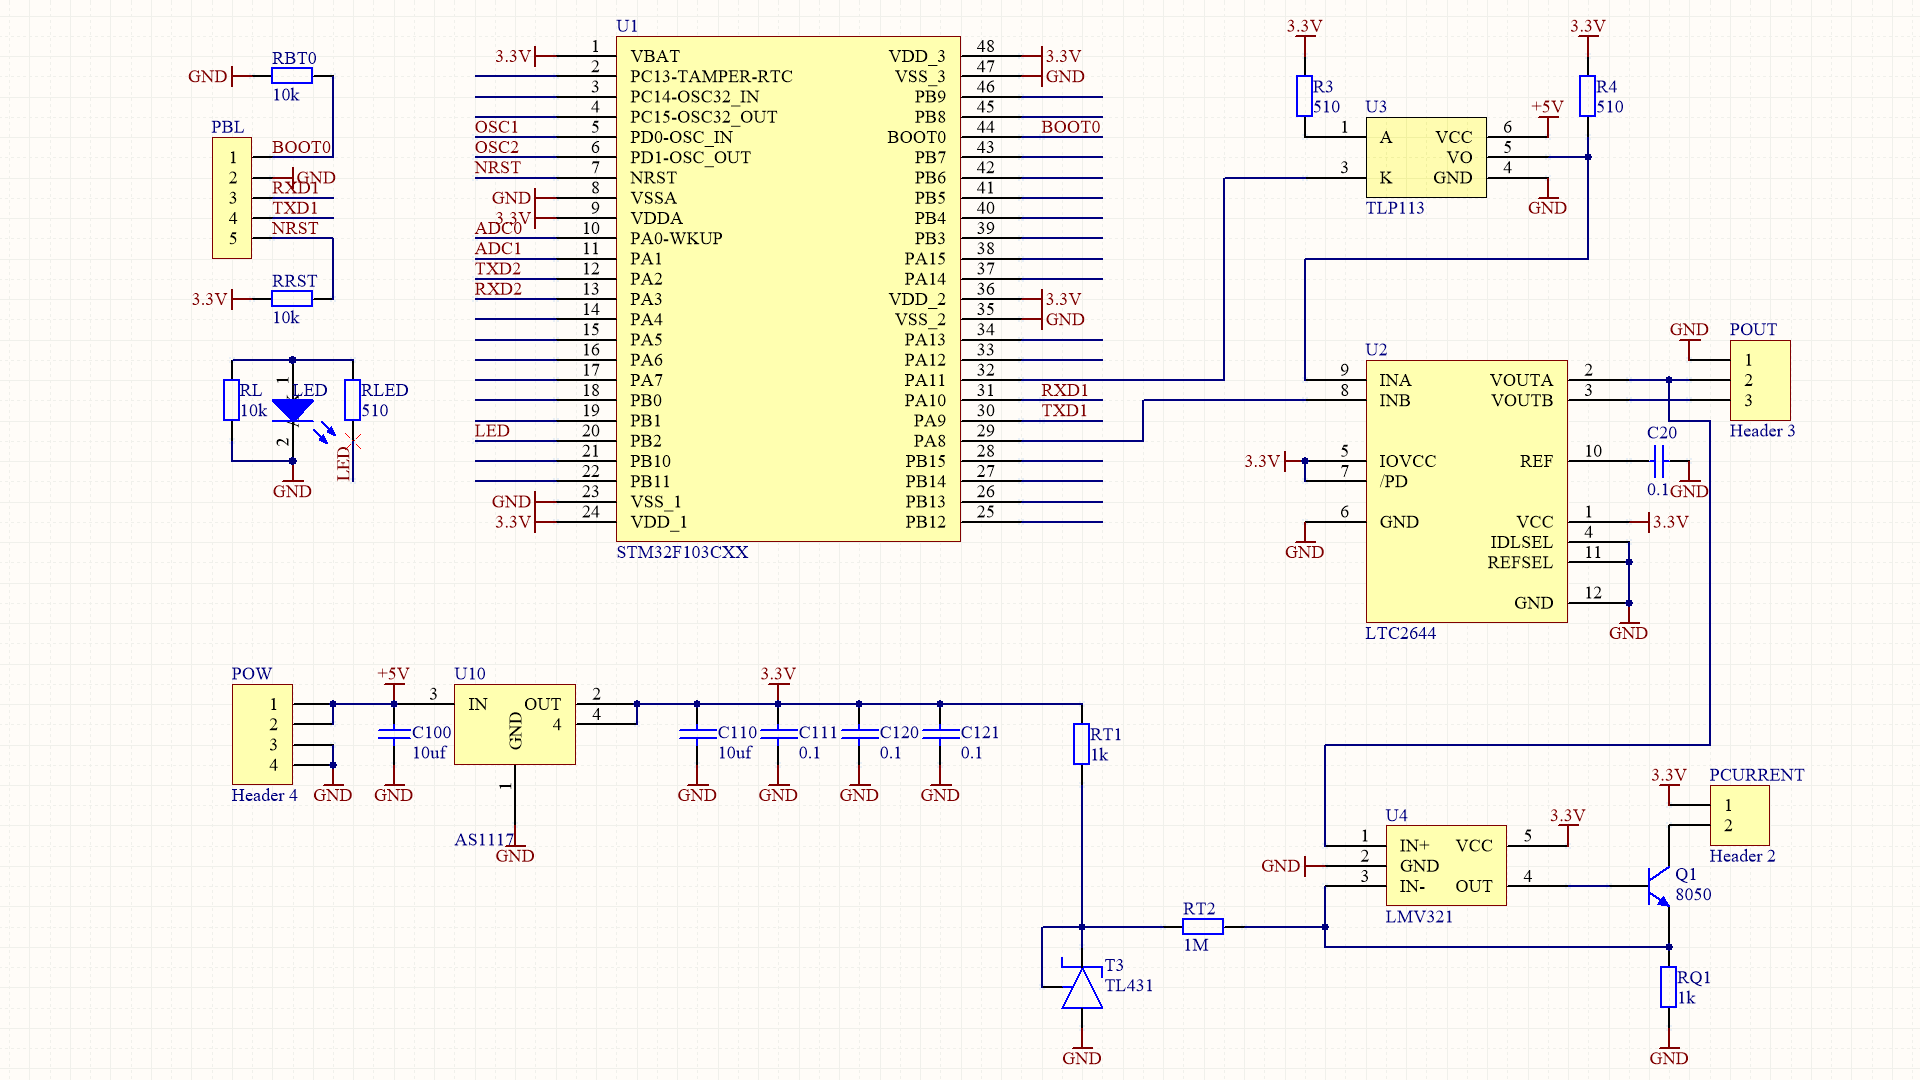Click the POUT Header 3 connector
The image size is (1920, 1080).
[1760, 380]
